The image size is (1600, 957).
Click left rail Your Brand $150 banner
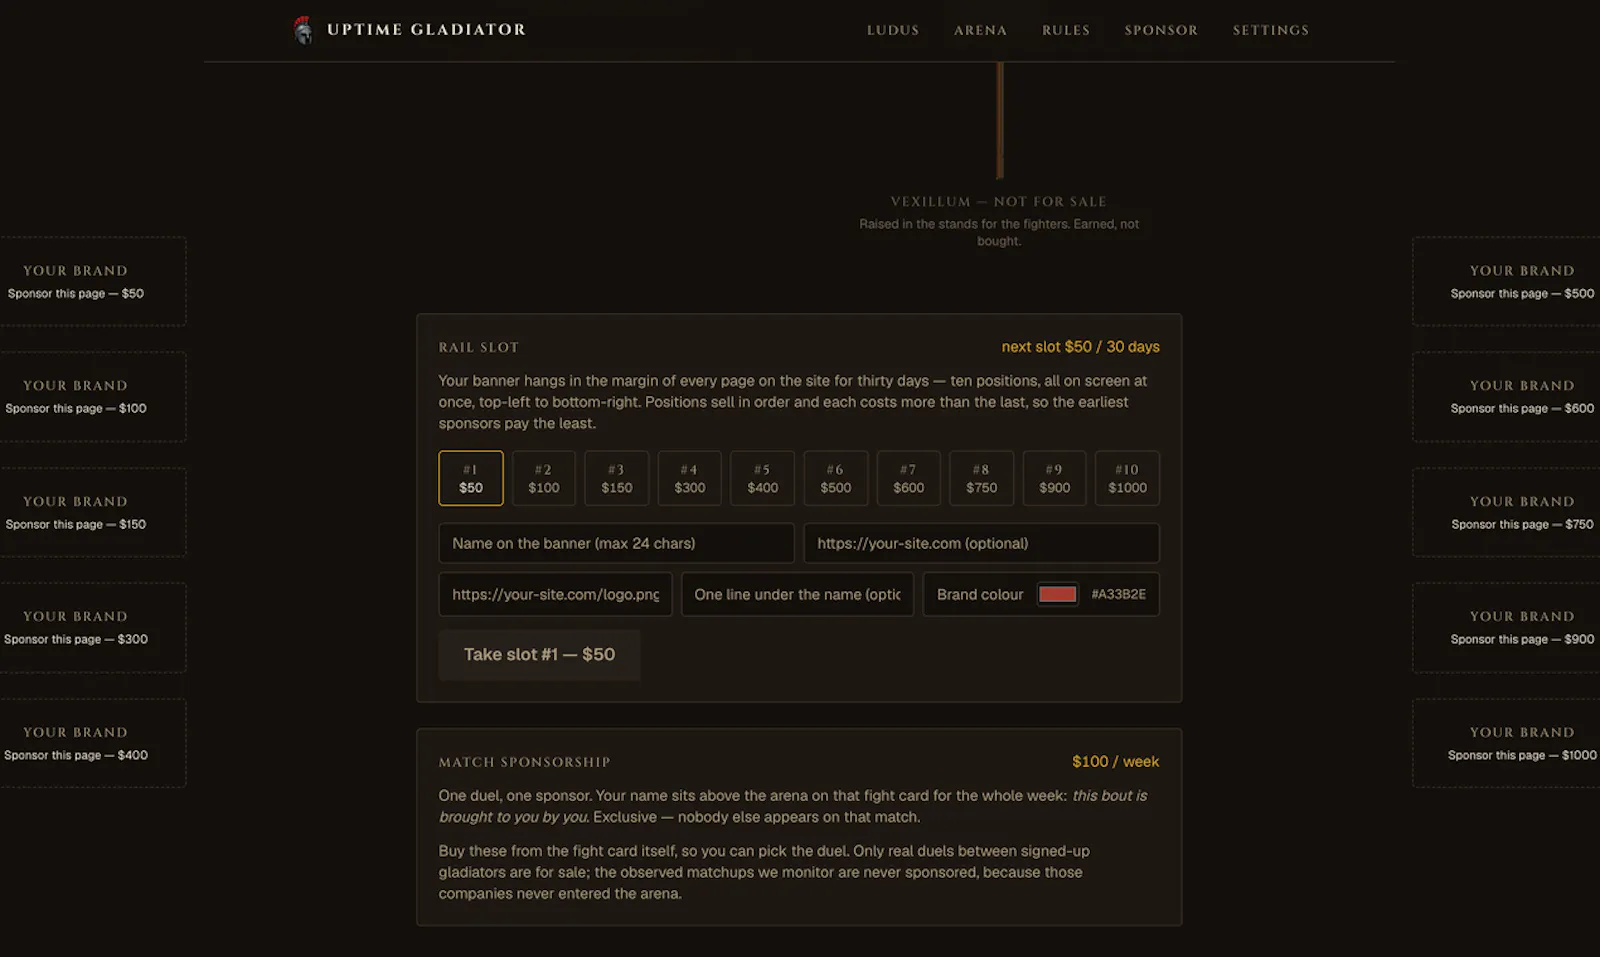coord(93,512)
